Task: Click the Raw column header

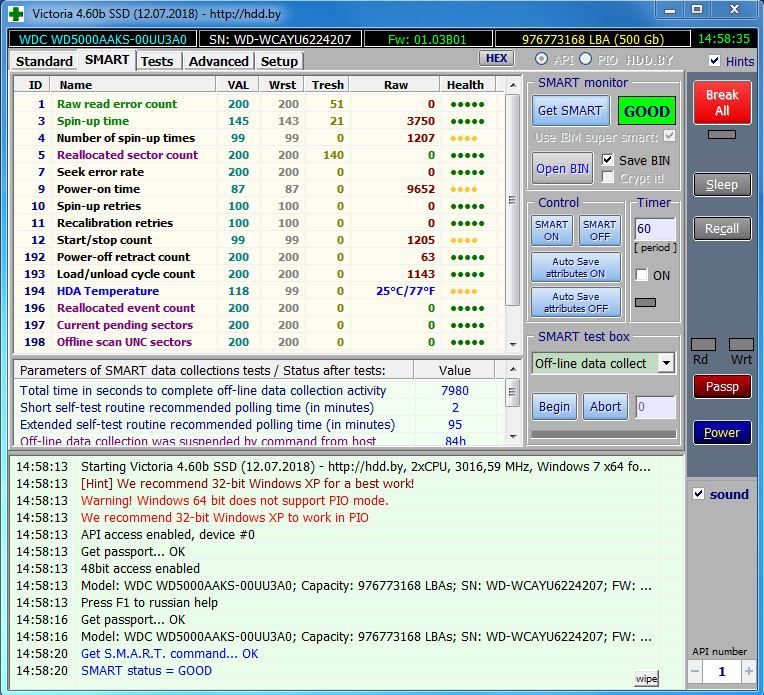Action: (395, 85)
